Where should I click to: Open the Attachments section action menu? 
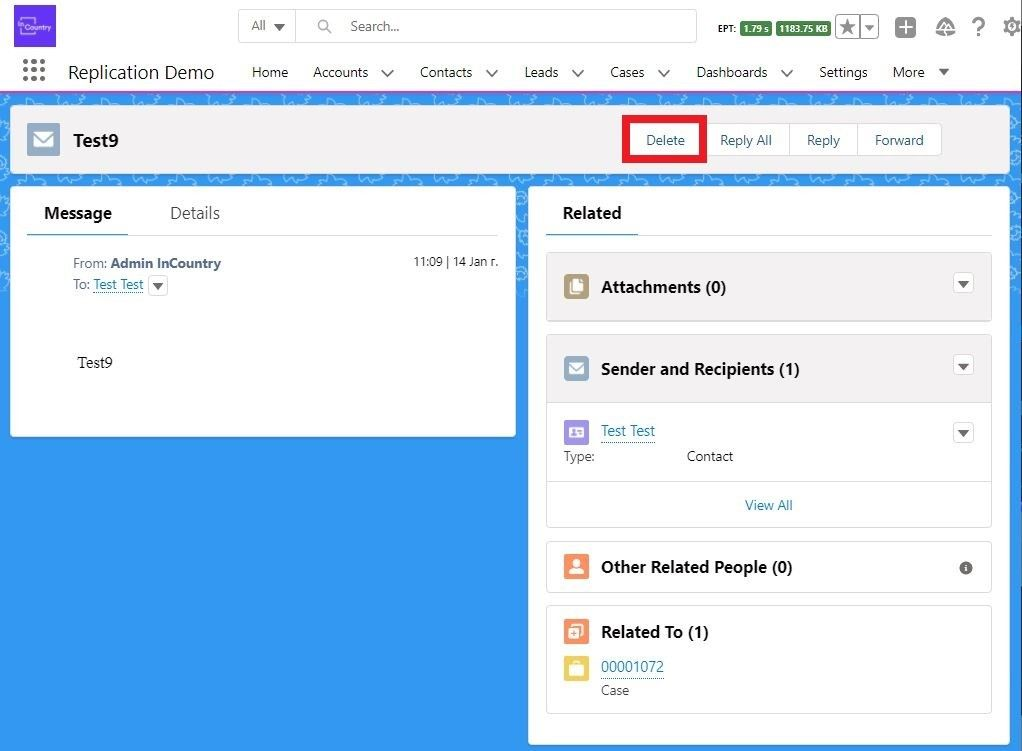click(963, 284)
